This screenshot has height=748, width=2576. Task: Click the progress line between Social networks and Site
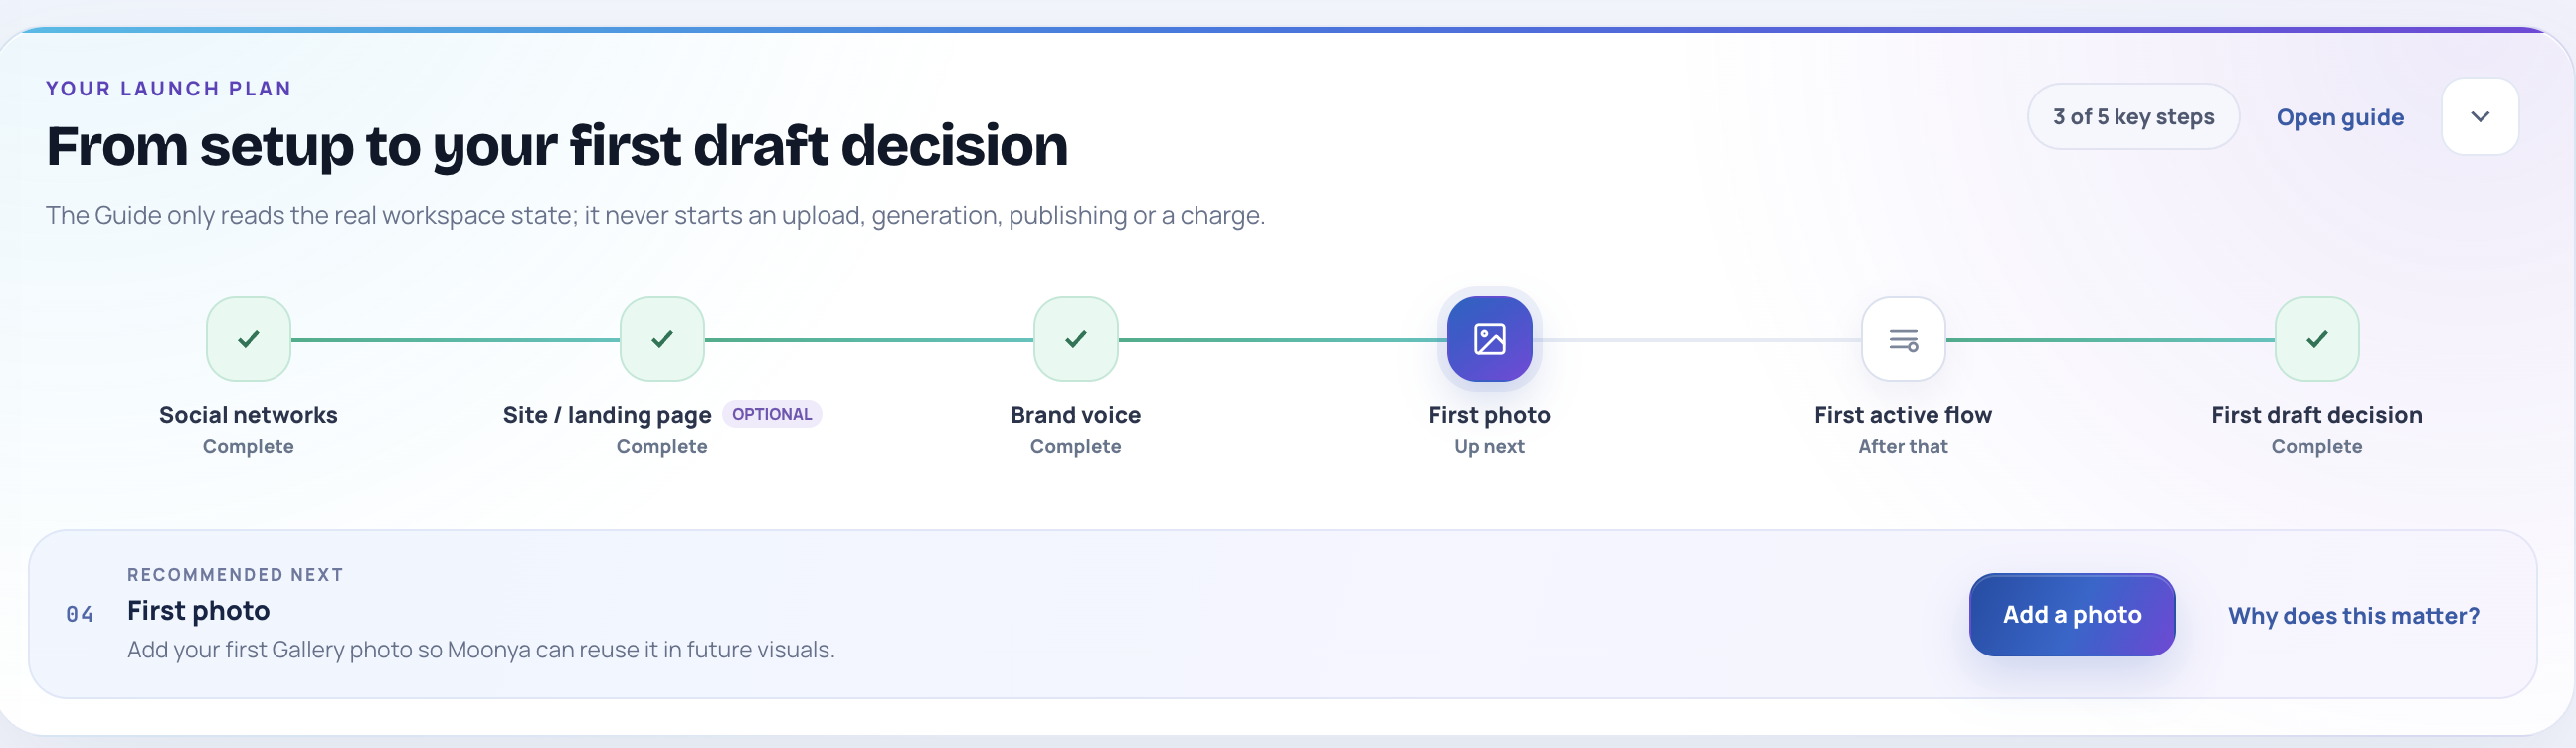tap(455, 340)
